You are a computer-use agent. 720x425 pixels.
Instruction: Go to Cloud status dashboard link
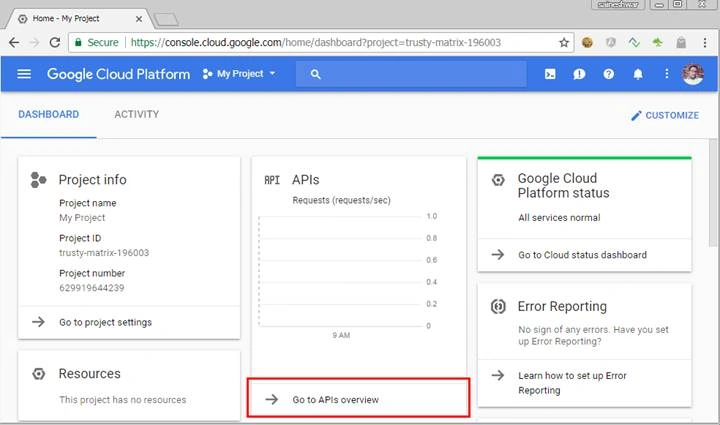point(585,255)
